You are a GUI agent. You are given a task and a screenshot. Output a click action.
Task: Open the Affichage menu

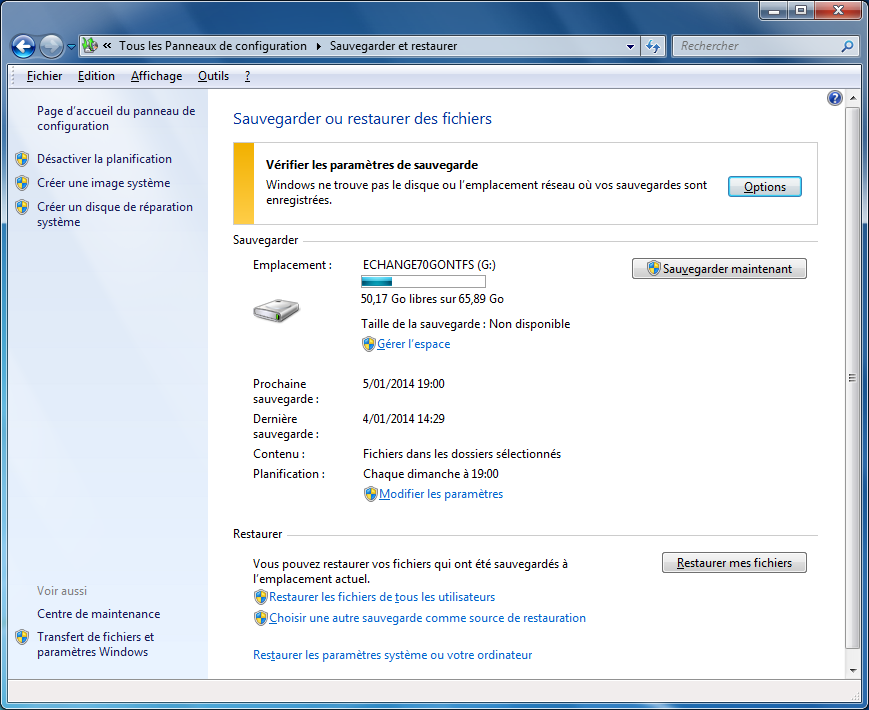click(x=156, y=76)
